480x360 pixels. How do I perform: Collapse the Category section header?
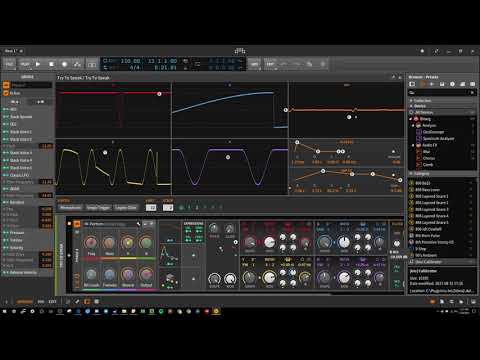[x=442, y=174]
